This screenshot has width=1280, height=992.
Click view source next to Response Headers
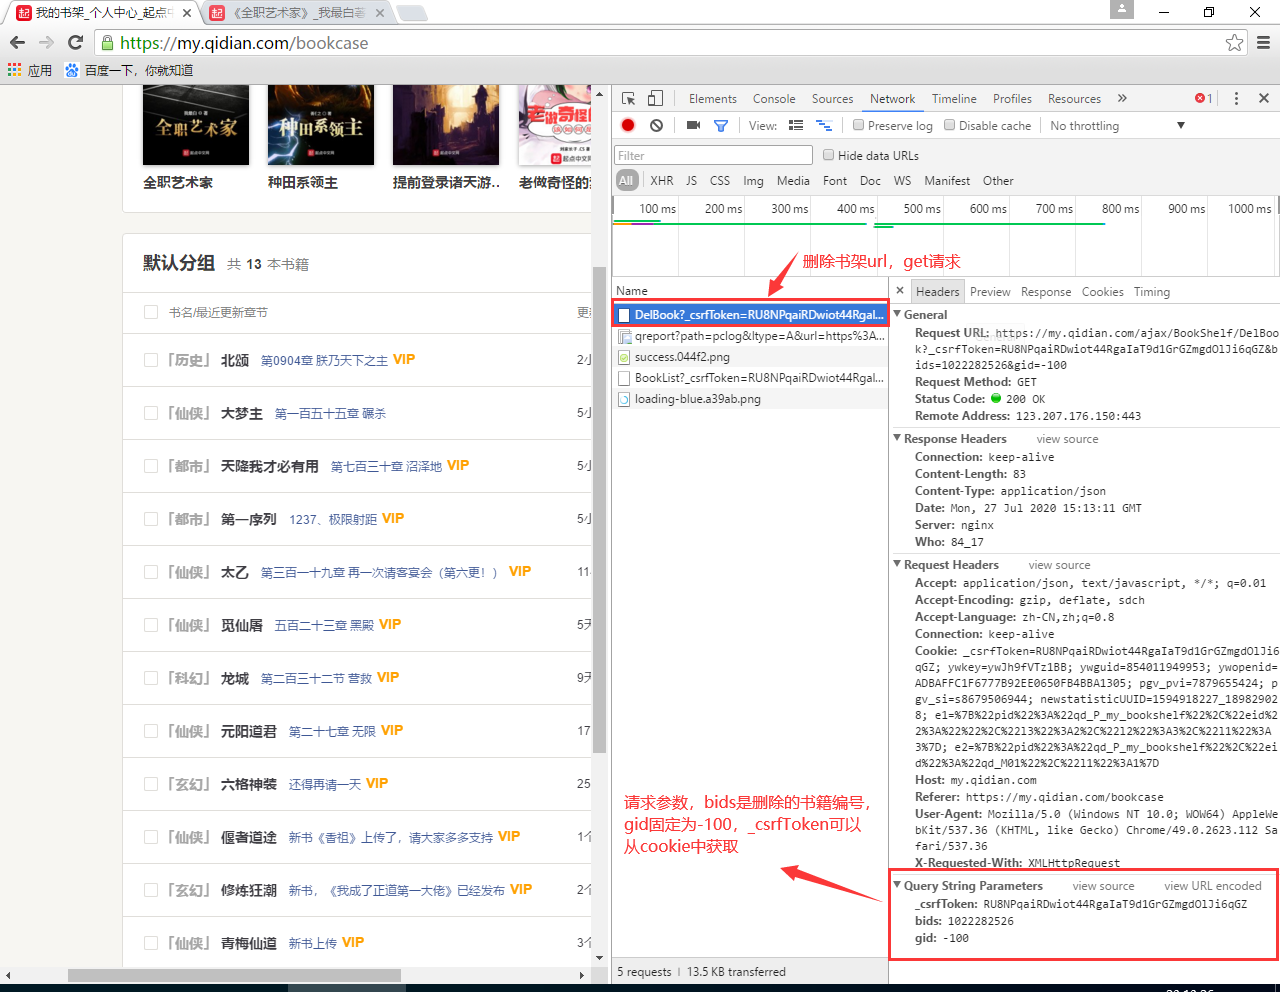click(1067, 438)
